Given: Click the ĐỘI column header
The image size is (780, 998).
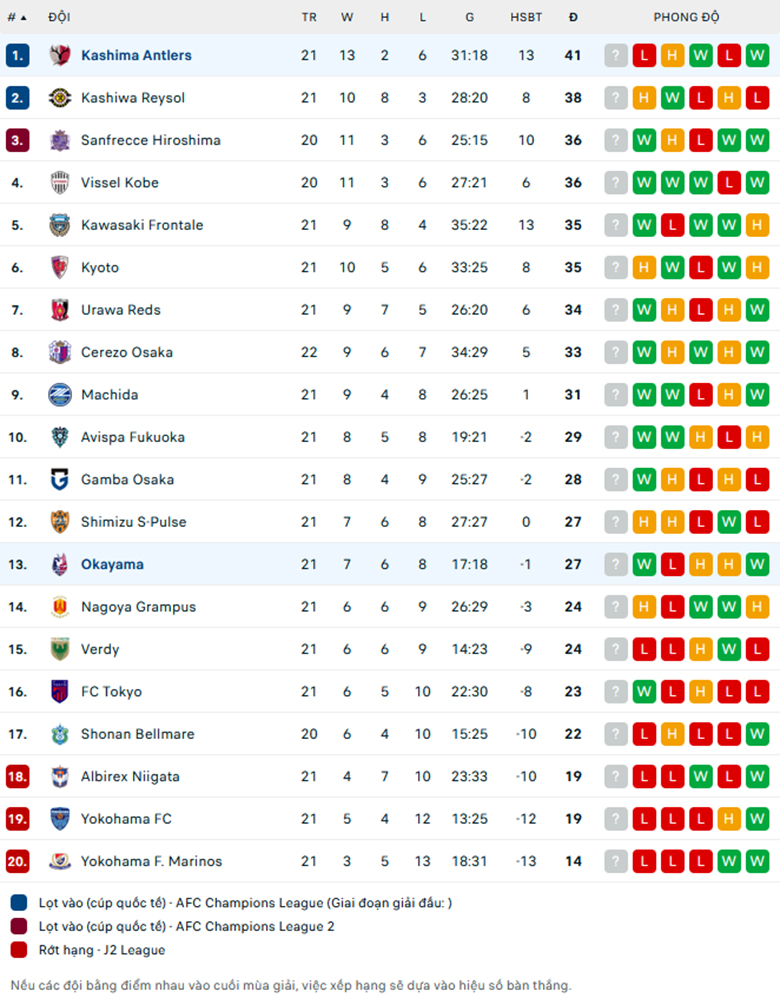Looking at the screenshot, I should point(59,17).
